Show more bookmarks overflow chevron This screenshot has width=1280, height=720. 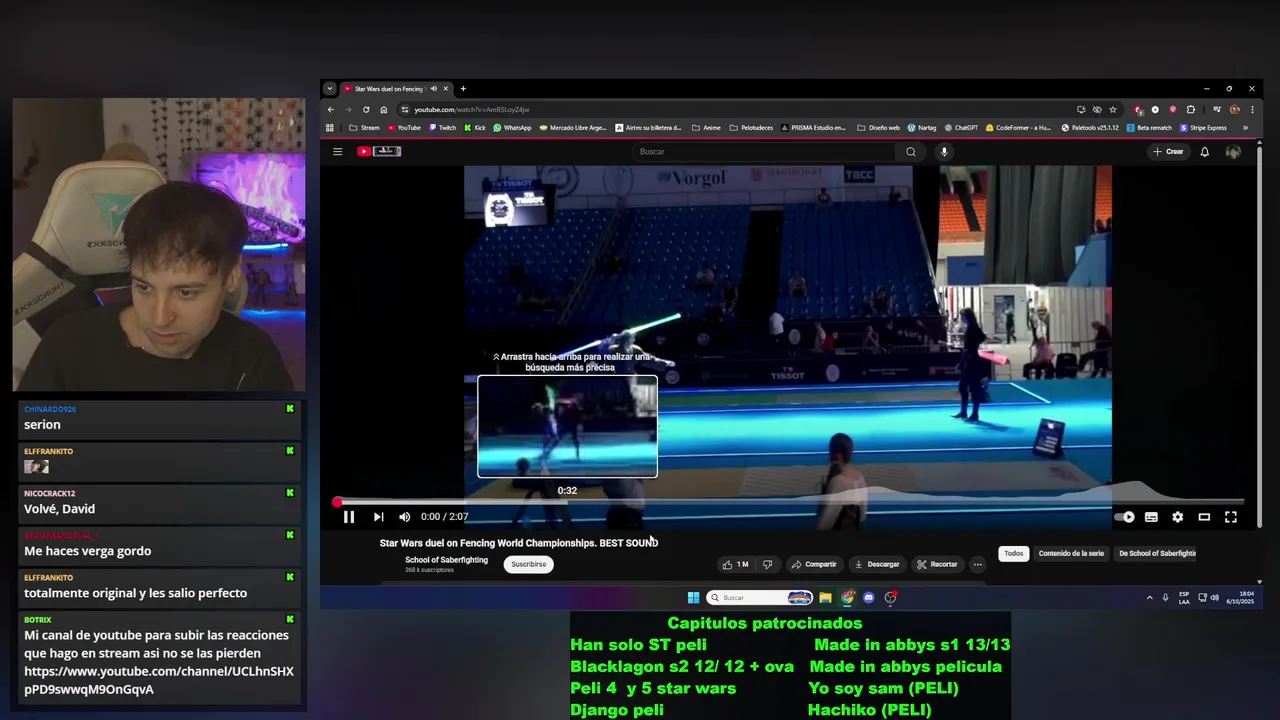click(x=1245, y=128)
